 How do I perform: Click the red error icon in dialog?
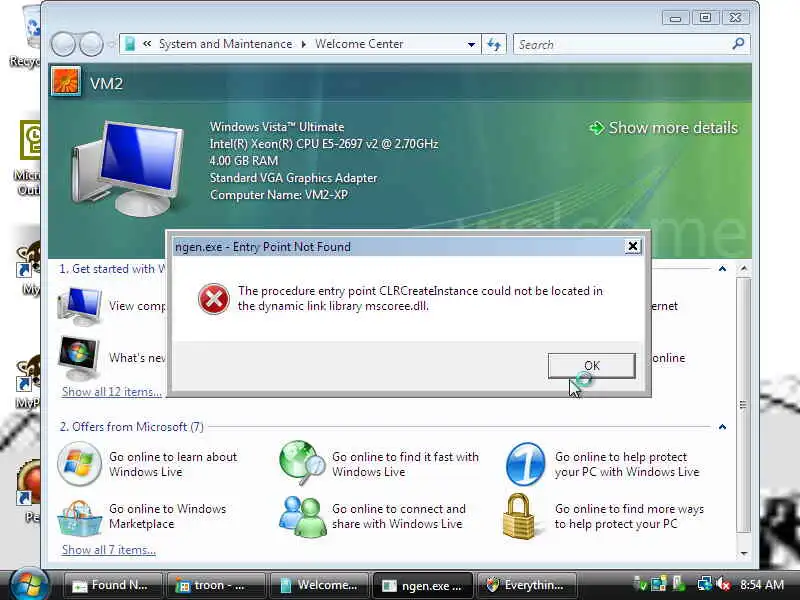(213, 298)
